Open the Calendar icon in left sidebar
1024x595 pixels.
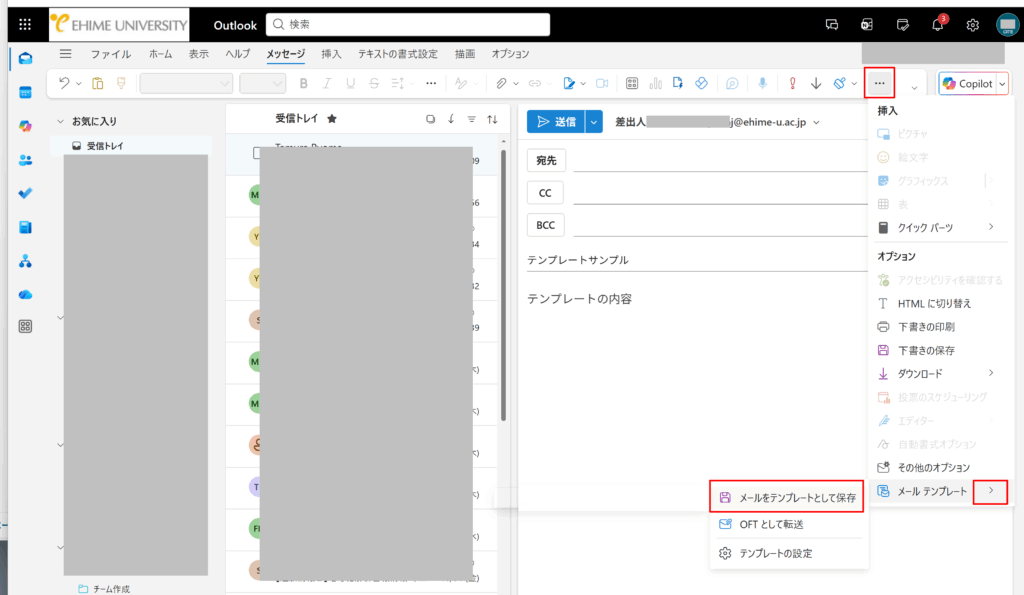coord(26,92)
